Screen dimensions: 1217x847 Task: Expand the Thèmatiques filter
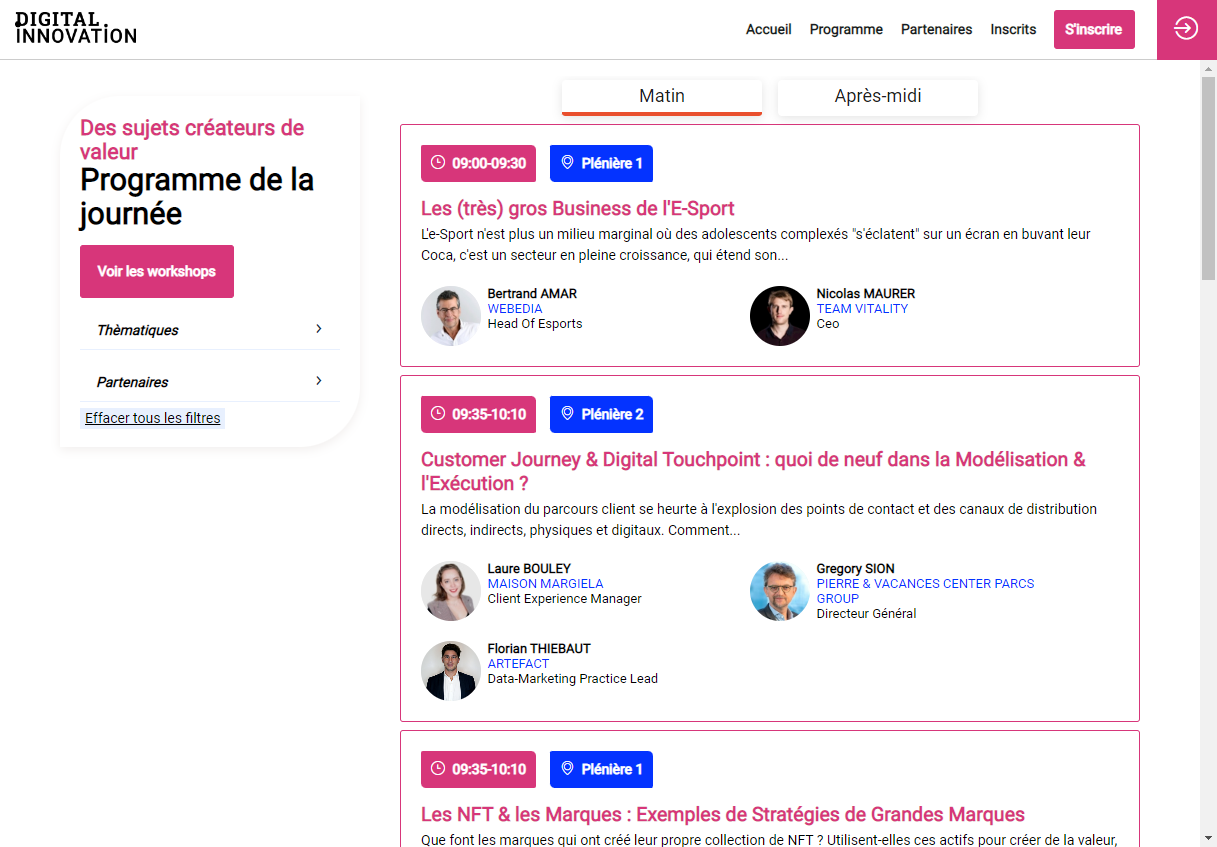click(x=210, y=330)
